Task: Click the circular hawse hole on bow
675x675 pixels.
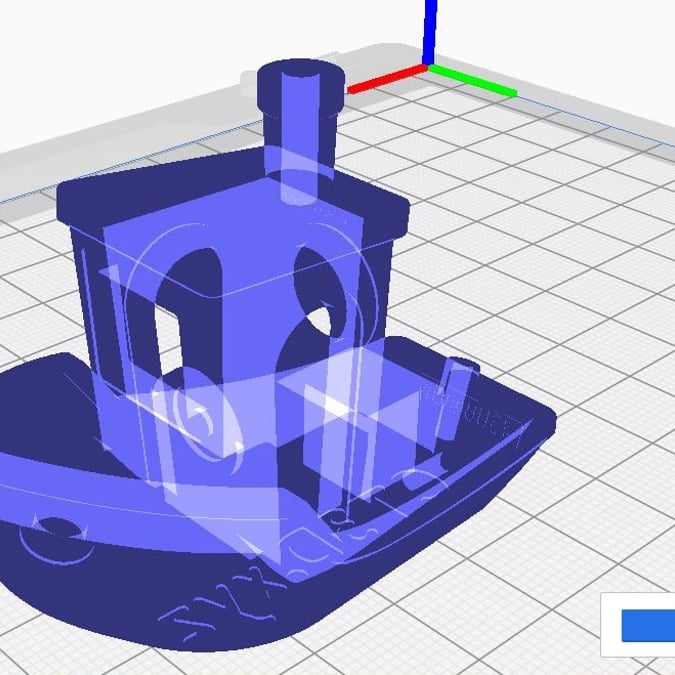Action: tap(50, 528)
